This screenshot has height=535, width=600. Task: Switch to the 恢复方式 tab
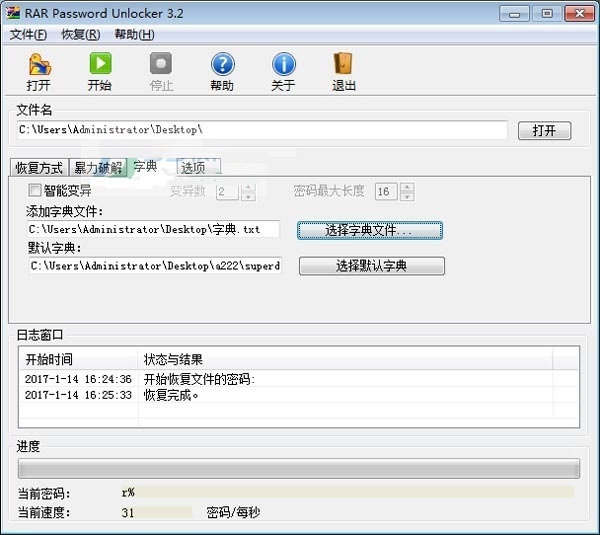coord(39,168)
